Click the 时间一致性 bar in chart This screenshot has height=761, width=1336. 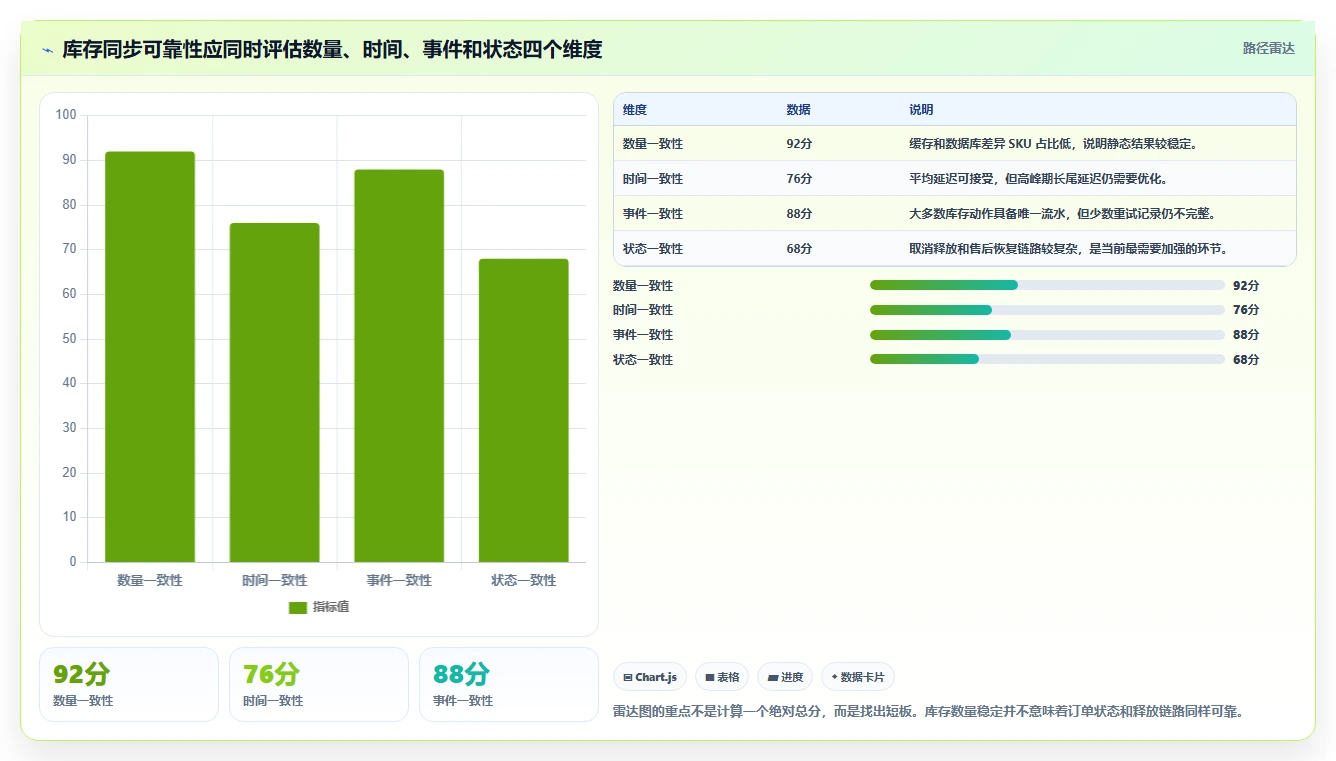pyautogui.click(x=274, y=392)
